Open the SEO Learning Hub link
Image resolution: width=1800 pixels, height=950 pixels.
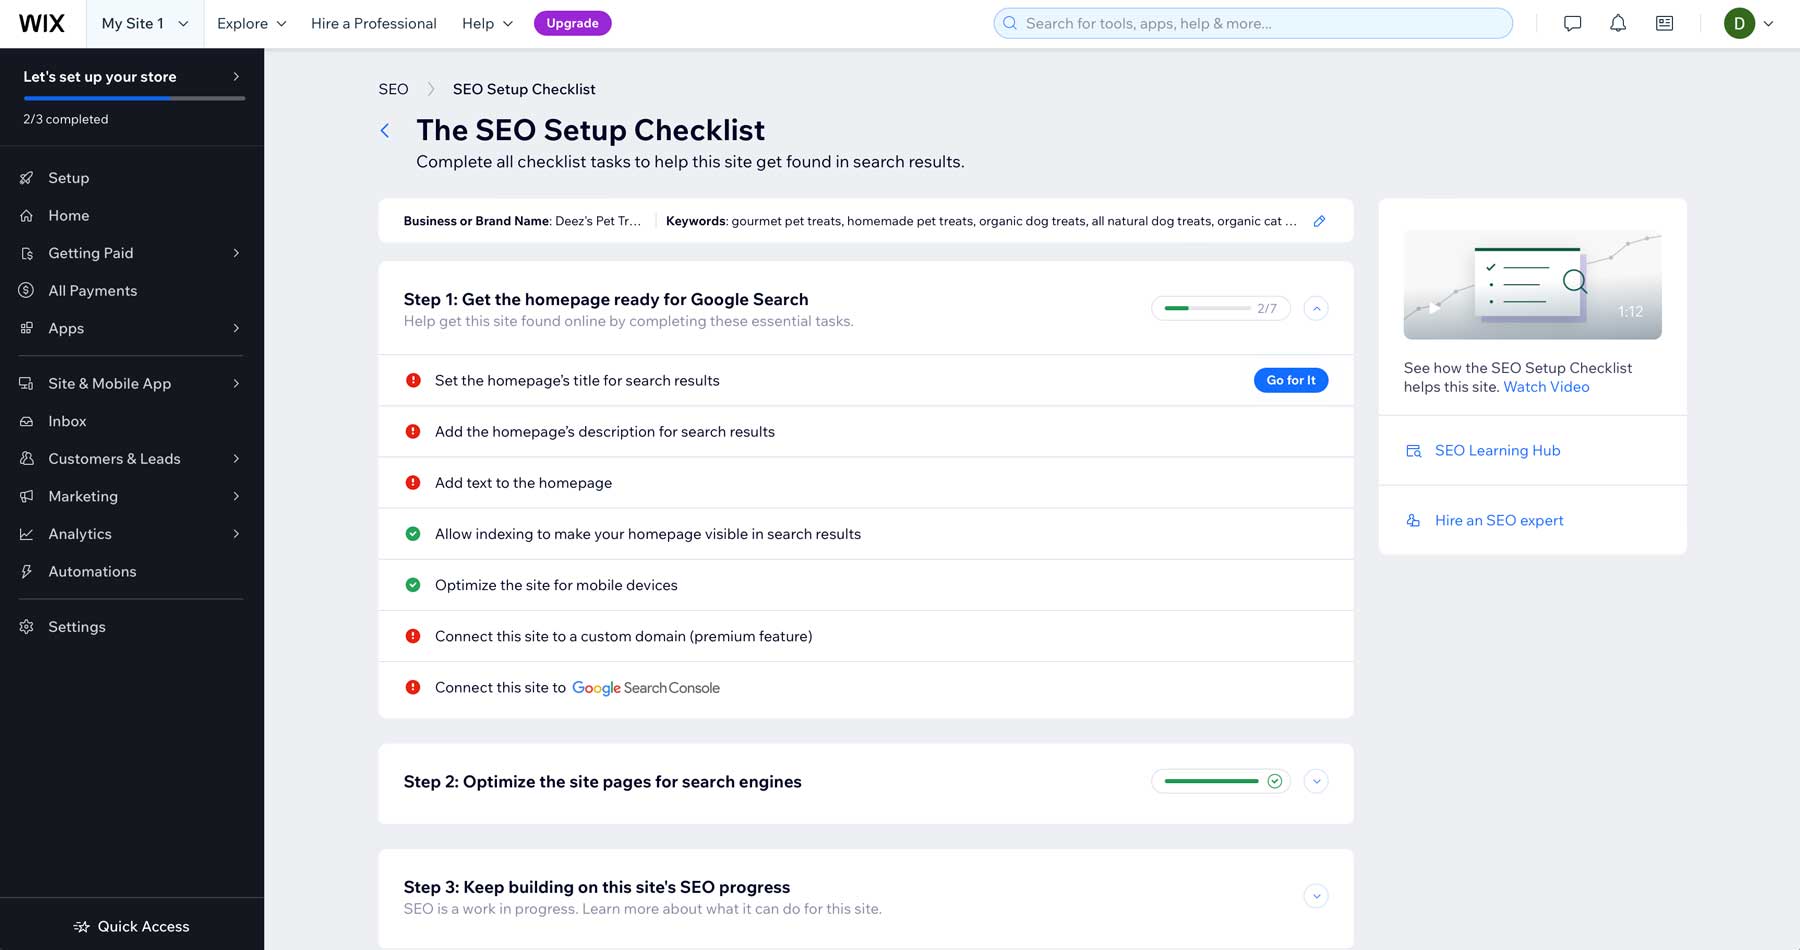[x=1497, y=450]
